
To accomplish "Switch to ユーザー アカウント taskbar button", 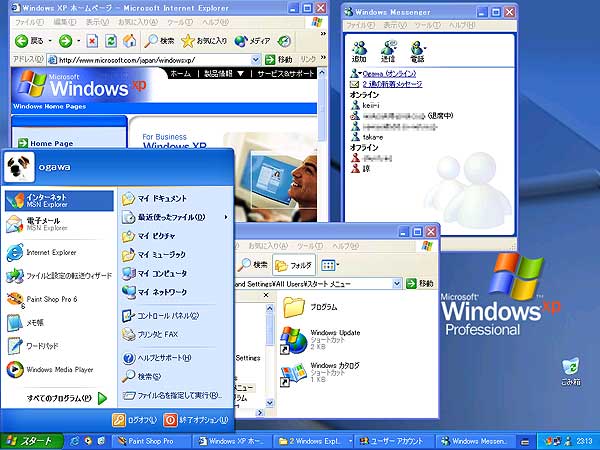I will 395,441.
